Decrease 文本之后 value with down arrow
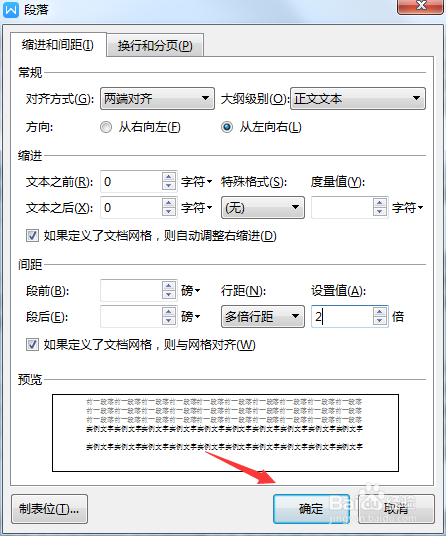Viewport: 446px width, 536px height. [x=168, y=212]
